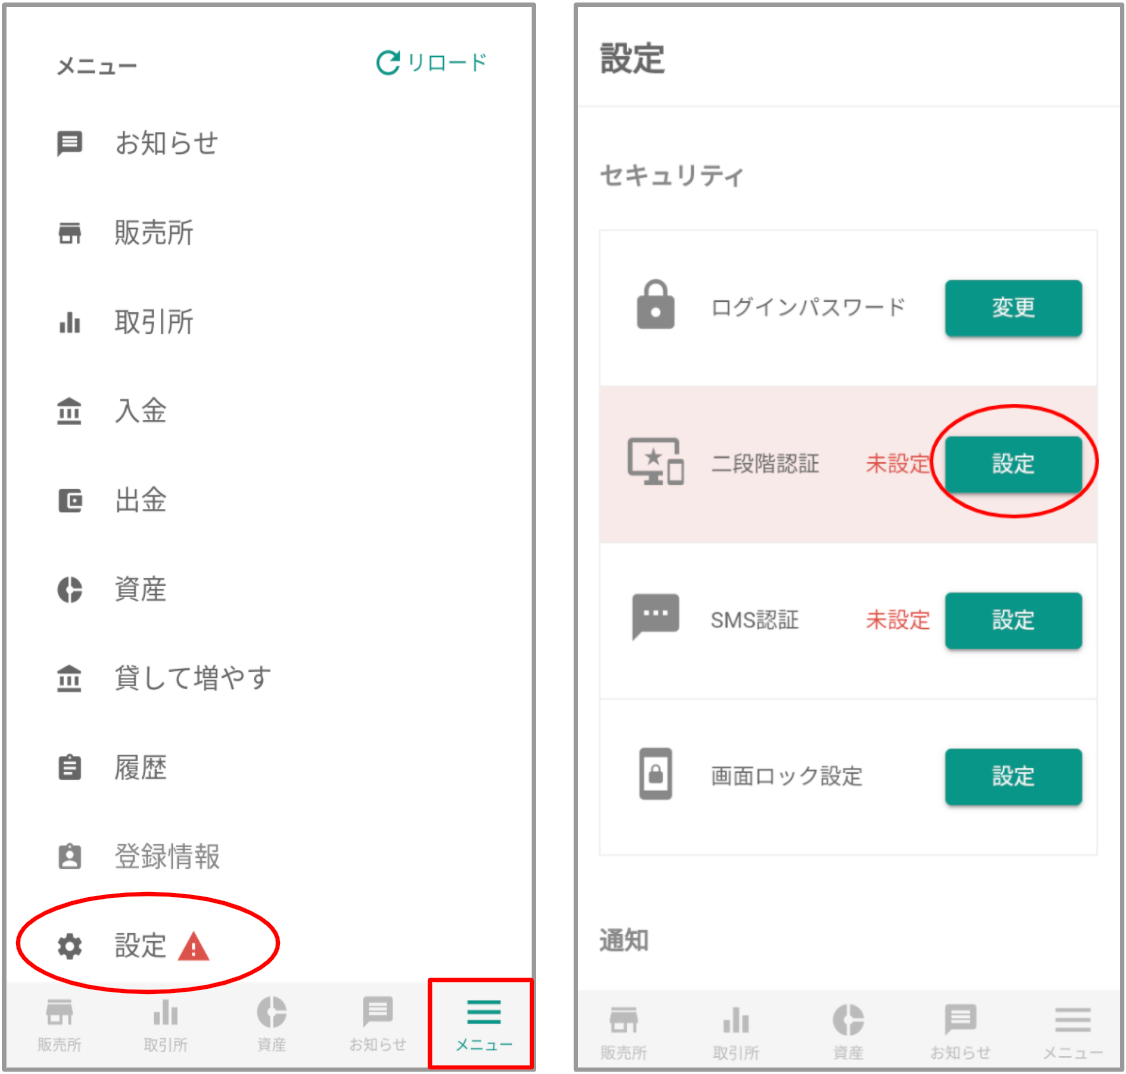
Task: Click 設定 button for 画面ロック設定
Action: tap(1013, 776)
